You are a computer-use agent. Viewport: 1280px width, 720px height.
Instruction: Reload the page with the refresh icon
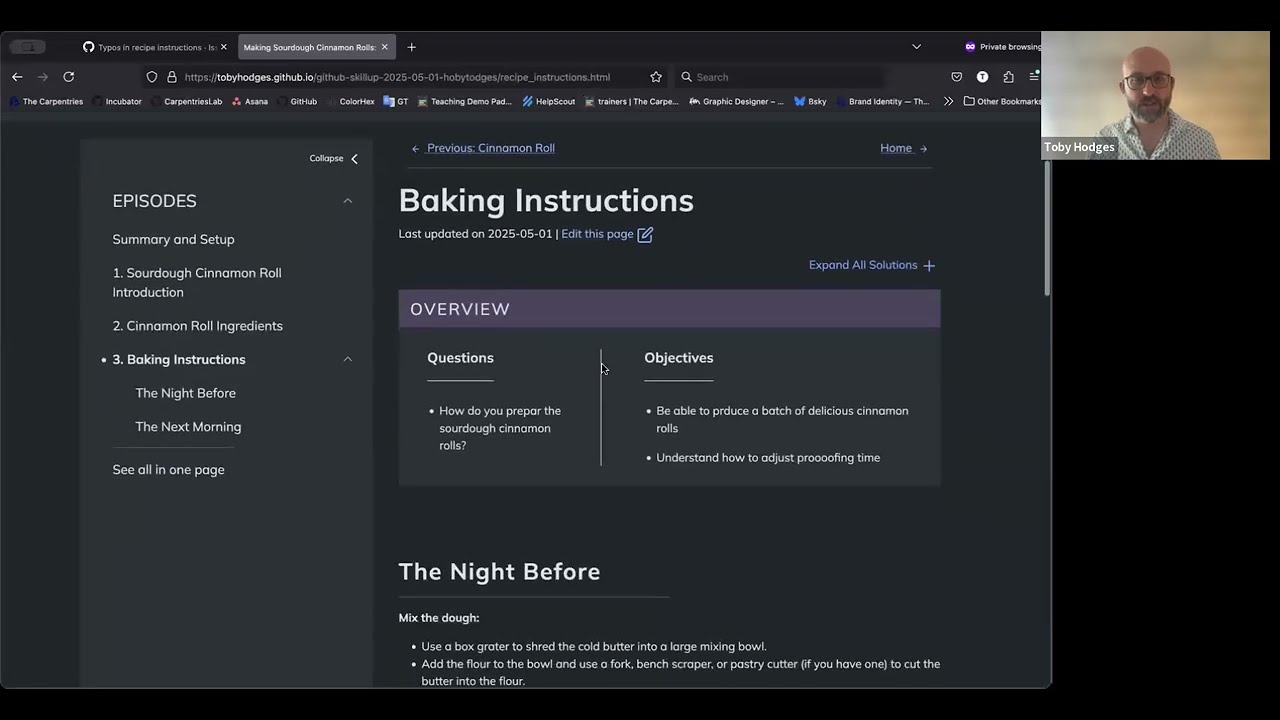click(69, 77)
